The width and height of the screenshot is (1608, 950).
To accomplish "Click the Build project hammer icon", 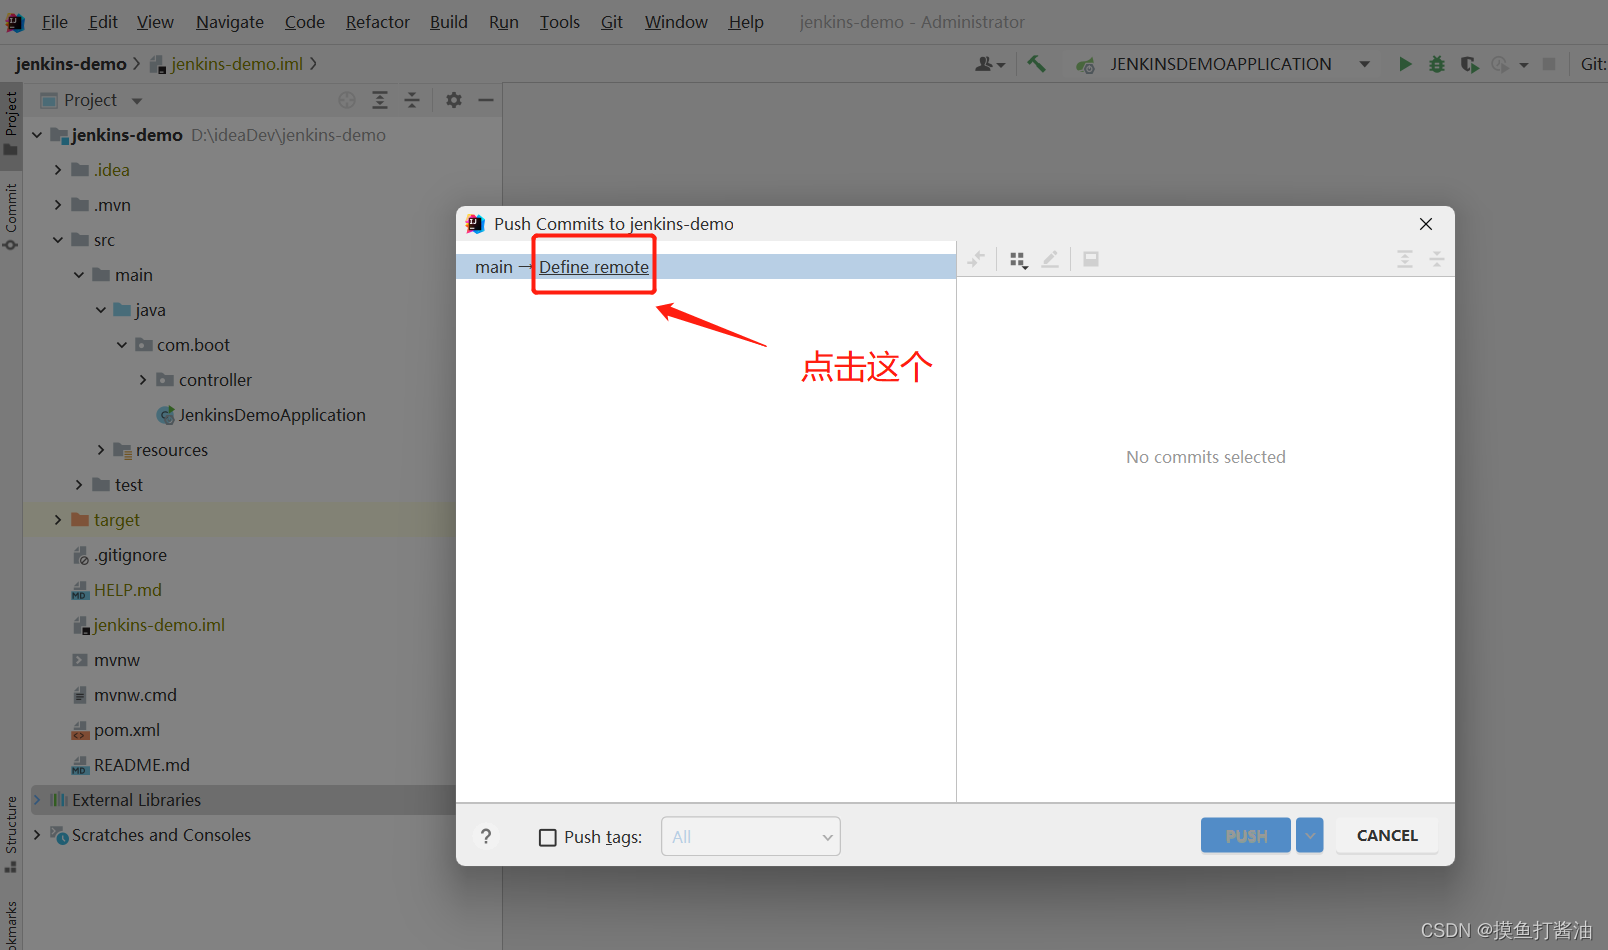I will pos(1036,64).
